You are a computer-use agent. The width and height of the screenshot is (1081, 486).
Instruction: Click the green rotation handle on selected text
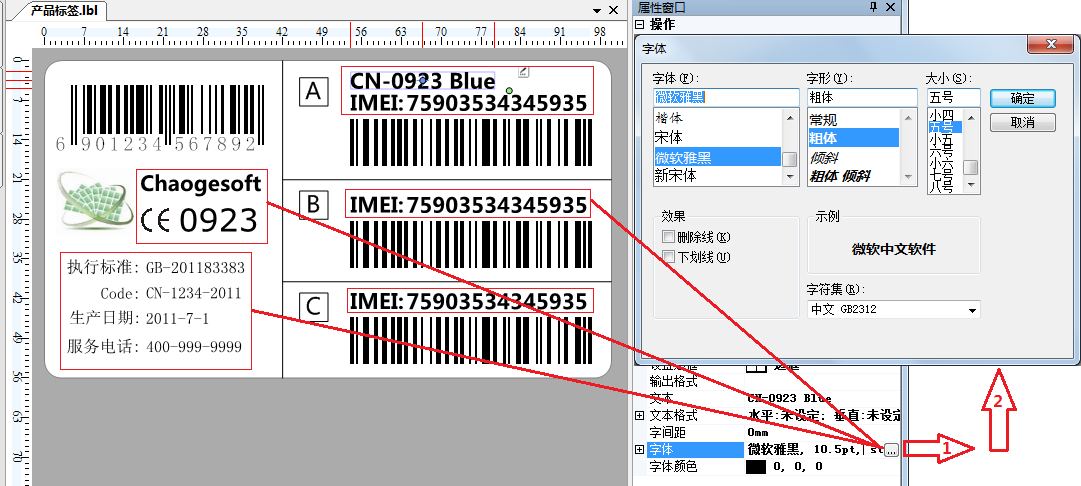tap(509, 90)
